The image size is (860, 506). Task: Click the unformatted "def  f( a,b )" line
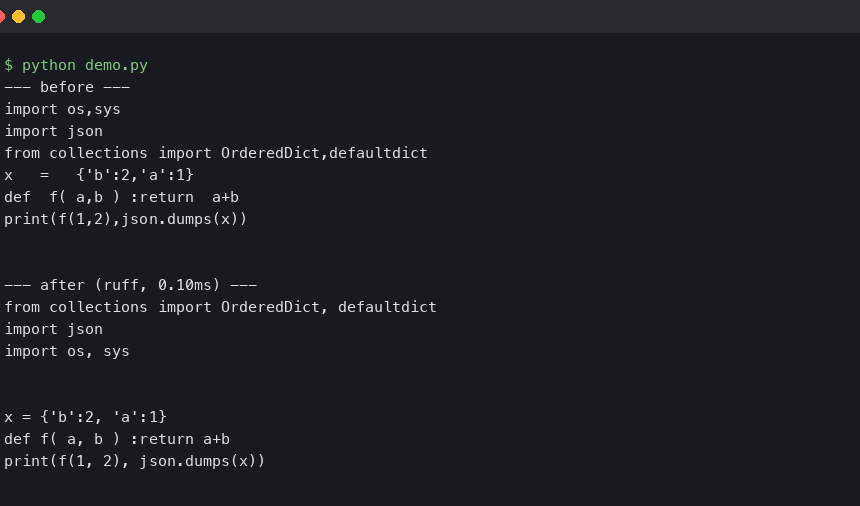click(121, 197)
